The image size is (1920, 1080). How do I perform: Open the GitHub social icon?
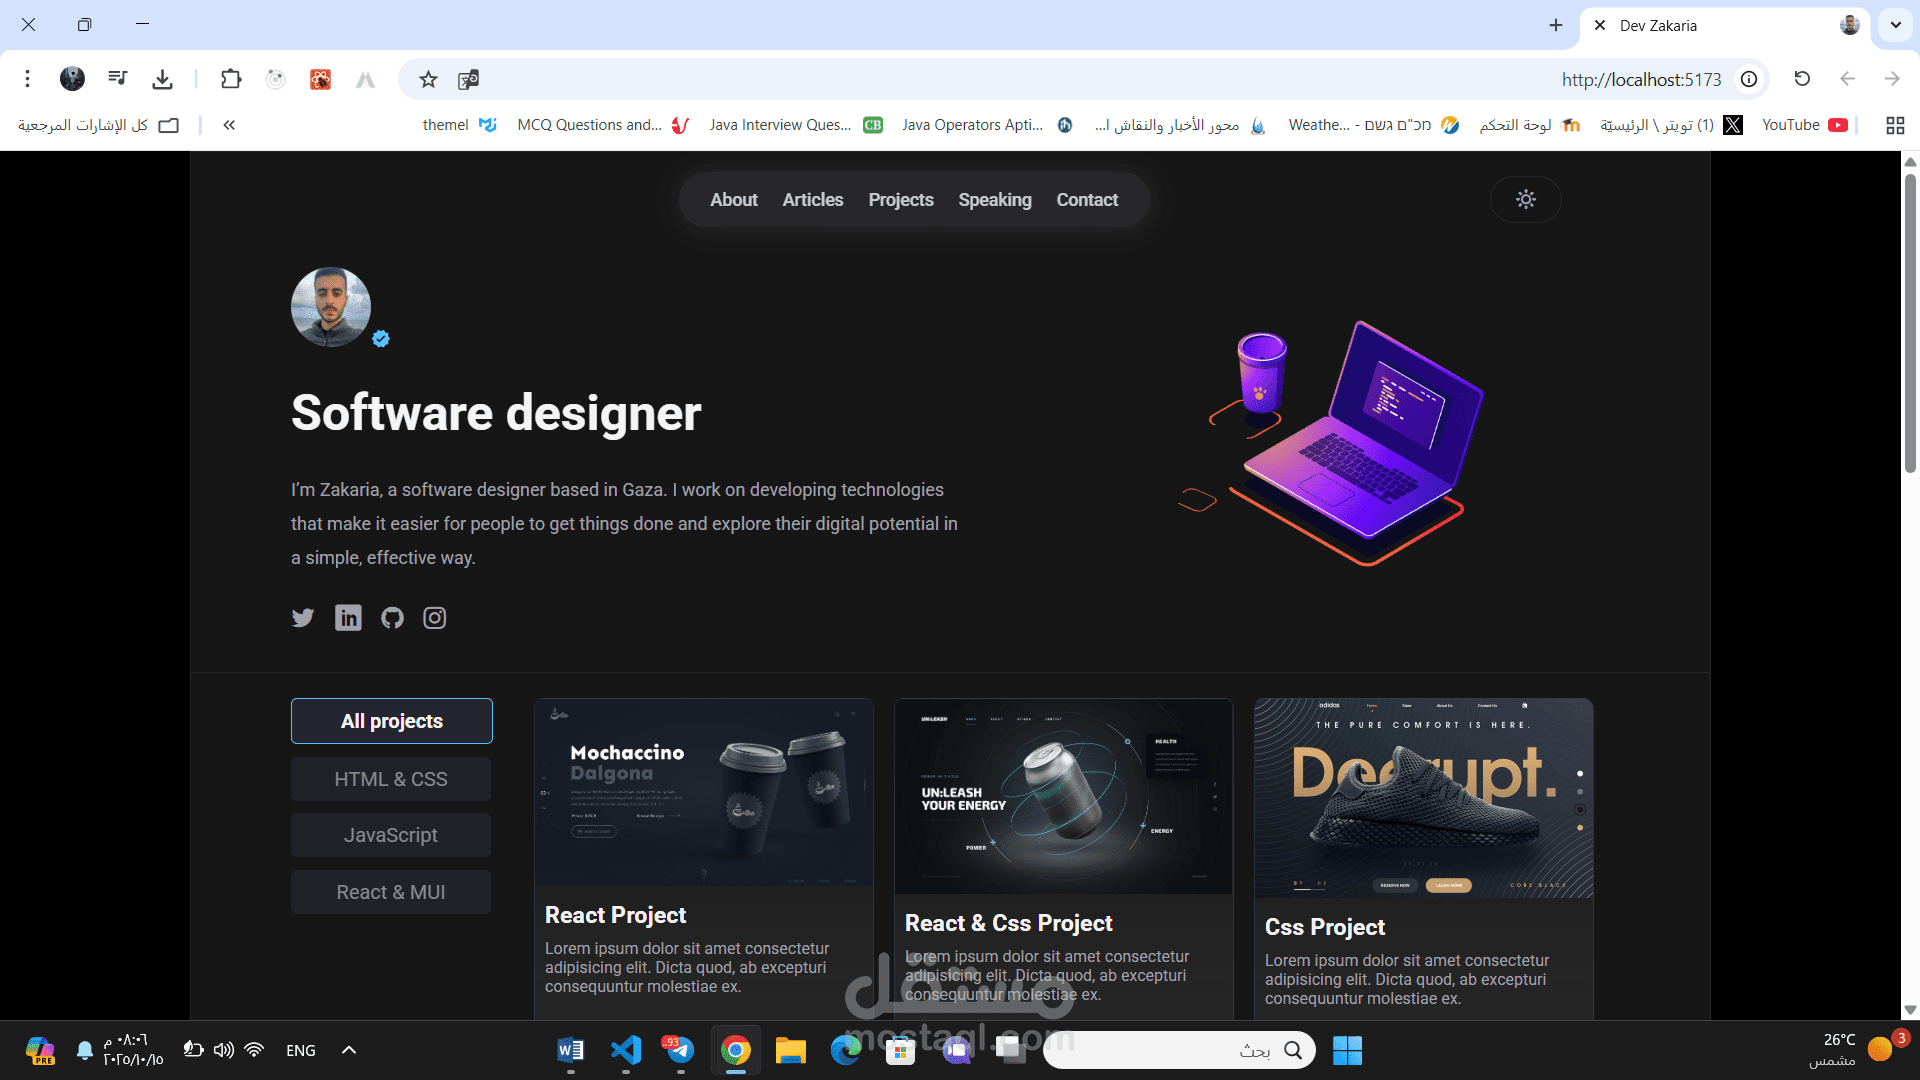pos(392,618)
